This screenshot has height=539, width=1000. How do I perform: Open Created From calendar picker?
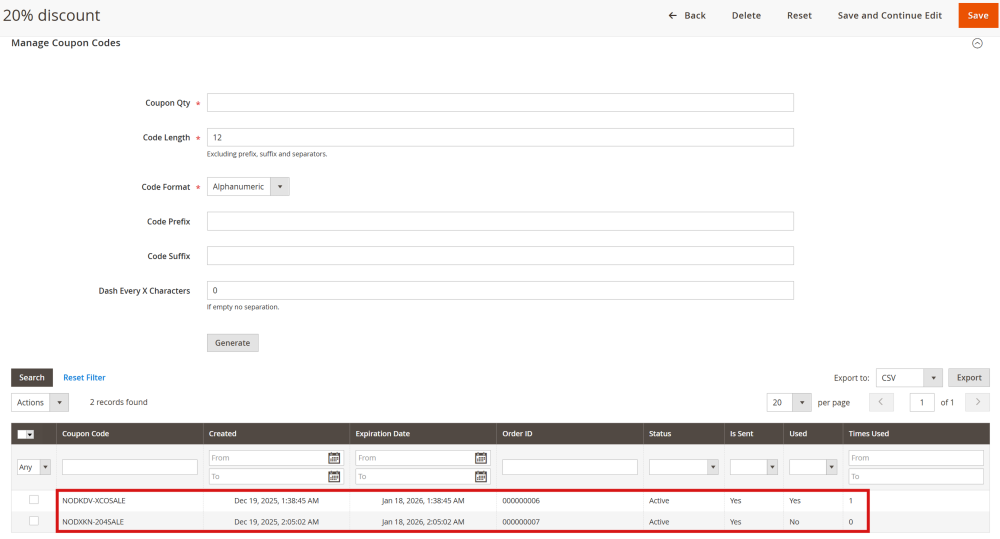click(x=334, y=458)
